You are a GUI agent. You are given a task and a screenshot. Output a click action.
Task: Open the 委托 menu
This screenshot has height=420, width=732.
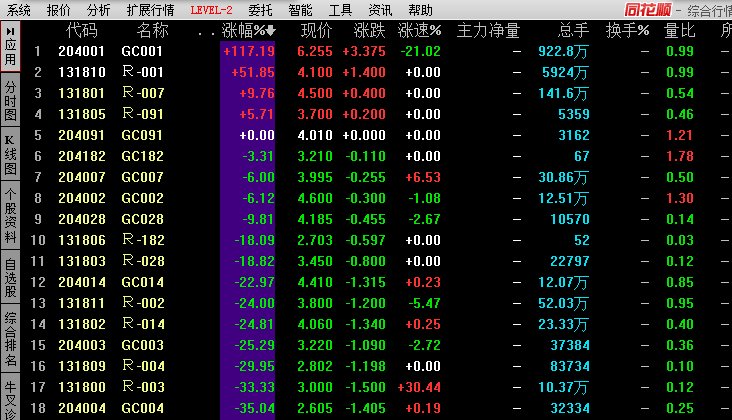(x=259, y=10)
